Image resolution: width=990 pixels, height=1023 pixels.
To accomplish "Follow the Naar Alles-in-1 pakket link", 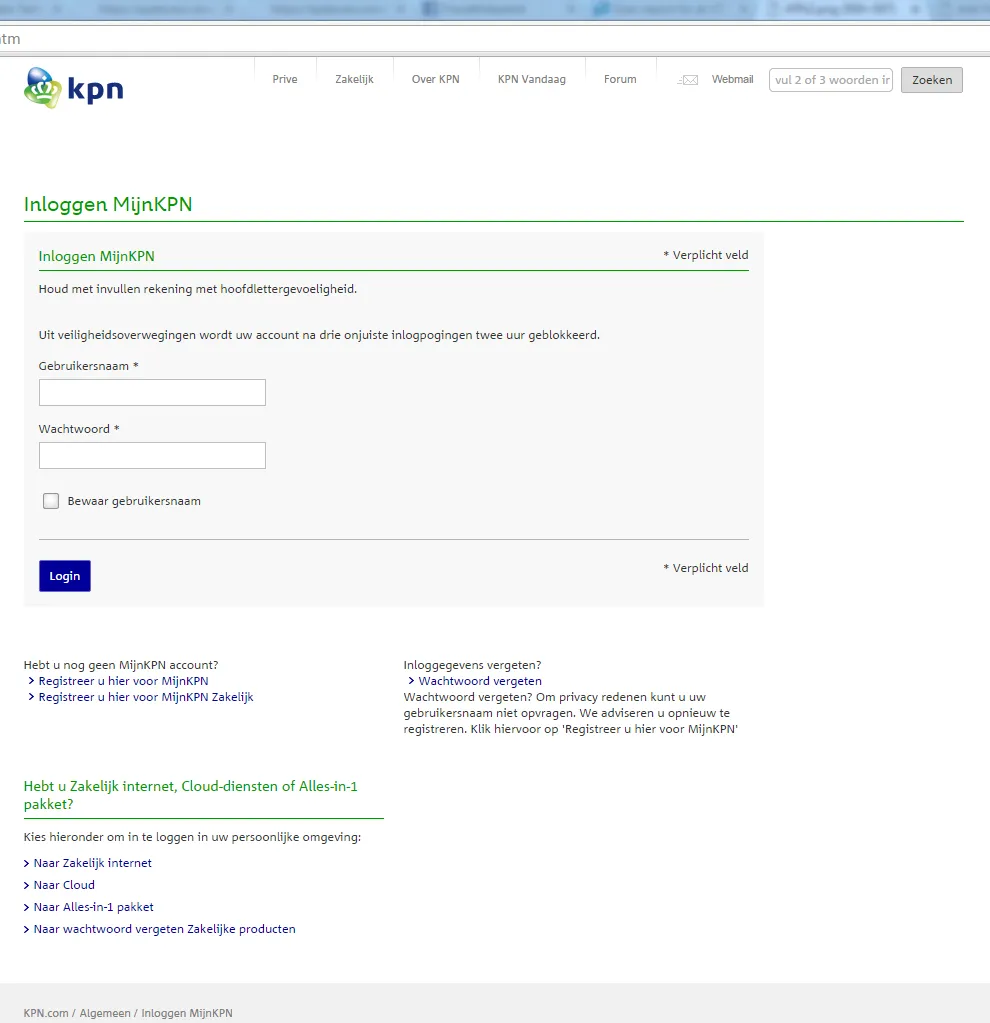I will click(x=93, y=907).
